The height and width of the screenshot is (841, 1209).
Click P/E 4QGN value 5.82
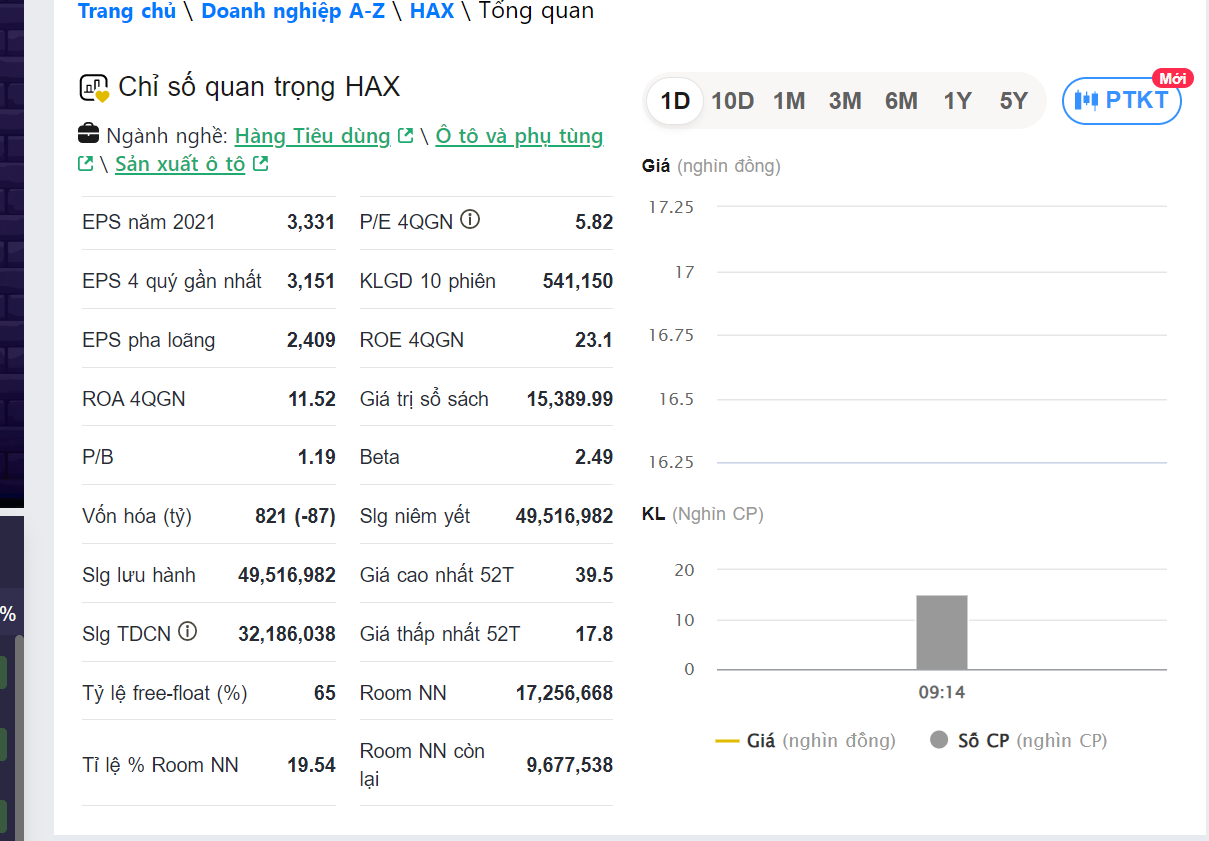coord(594,222)
